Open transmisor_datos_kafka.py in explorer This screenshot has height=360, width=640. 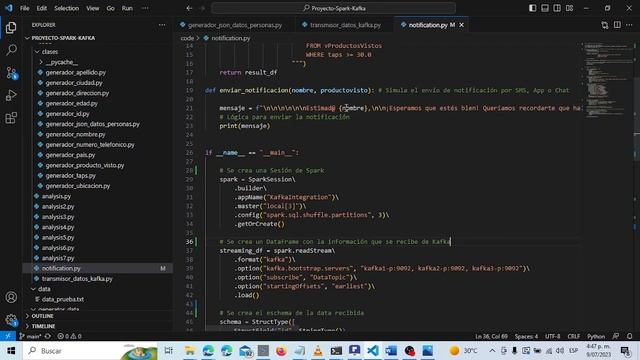77,279
